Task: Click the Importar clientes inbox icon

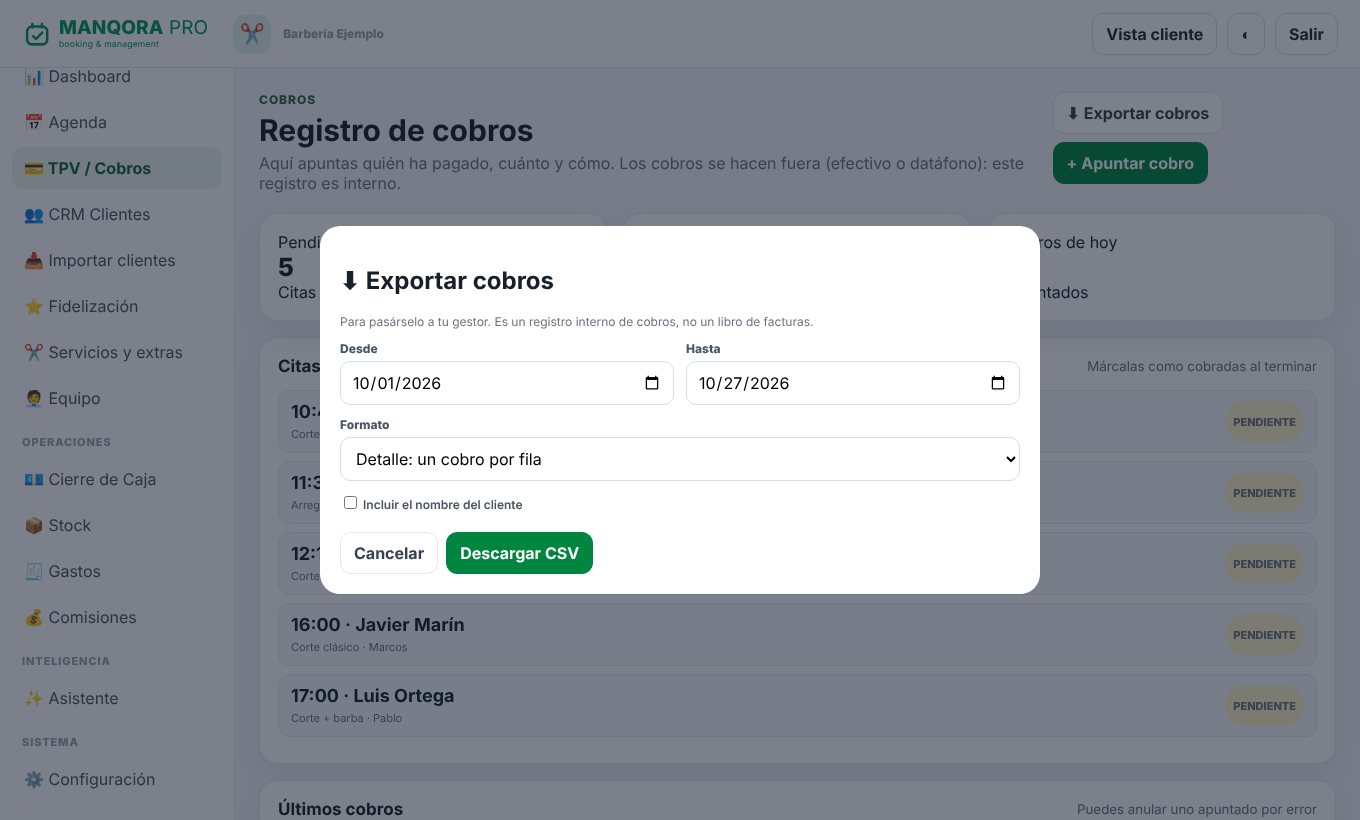Action: [x=33, y=261]
